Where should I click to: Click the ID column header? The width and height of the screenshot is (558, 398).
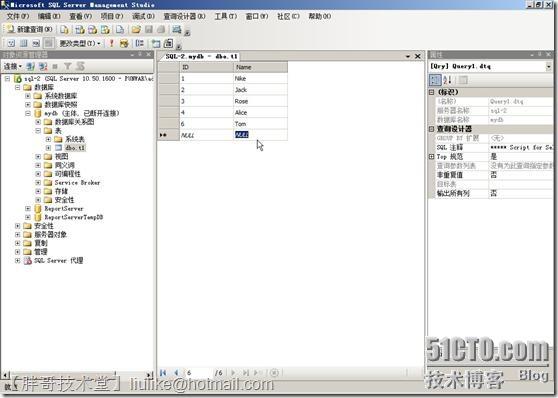(x=206, y=67)
